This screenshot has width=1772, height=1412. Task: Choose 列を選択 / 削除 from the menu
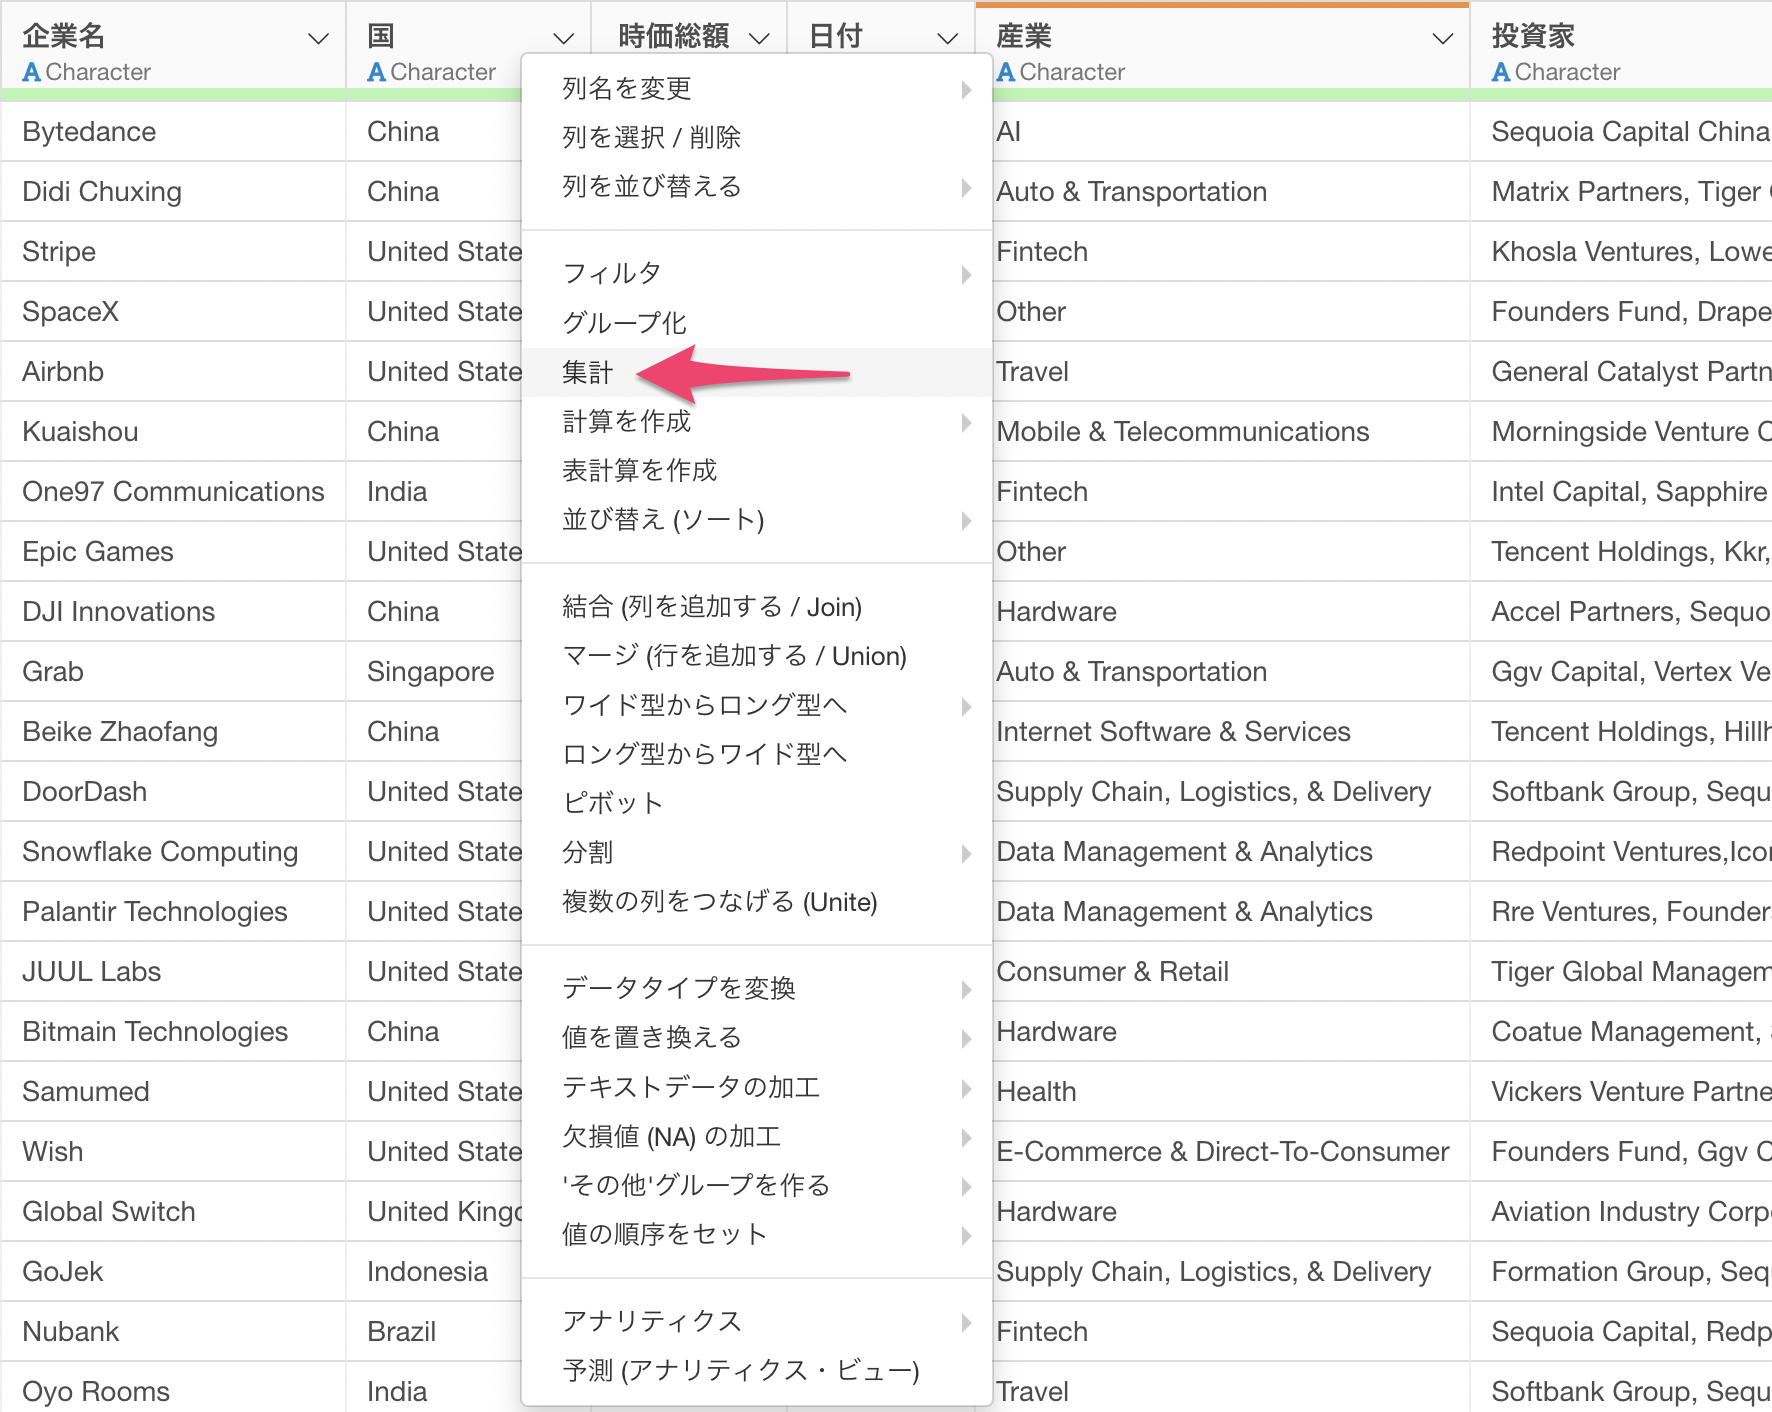point(757,138)
